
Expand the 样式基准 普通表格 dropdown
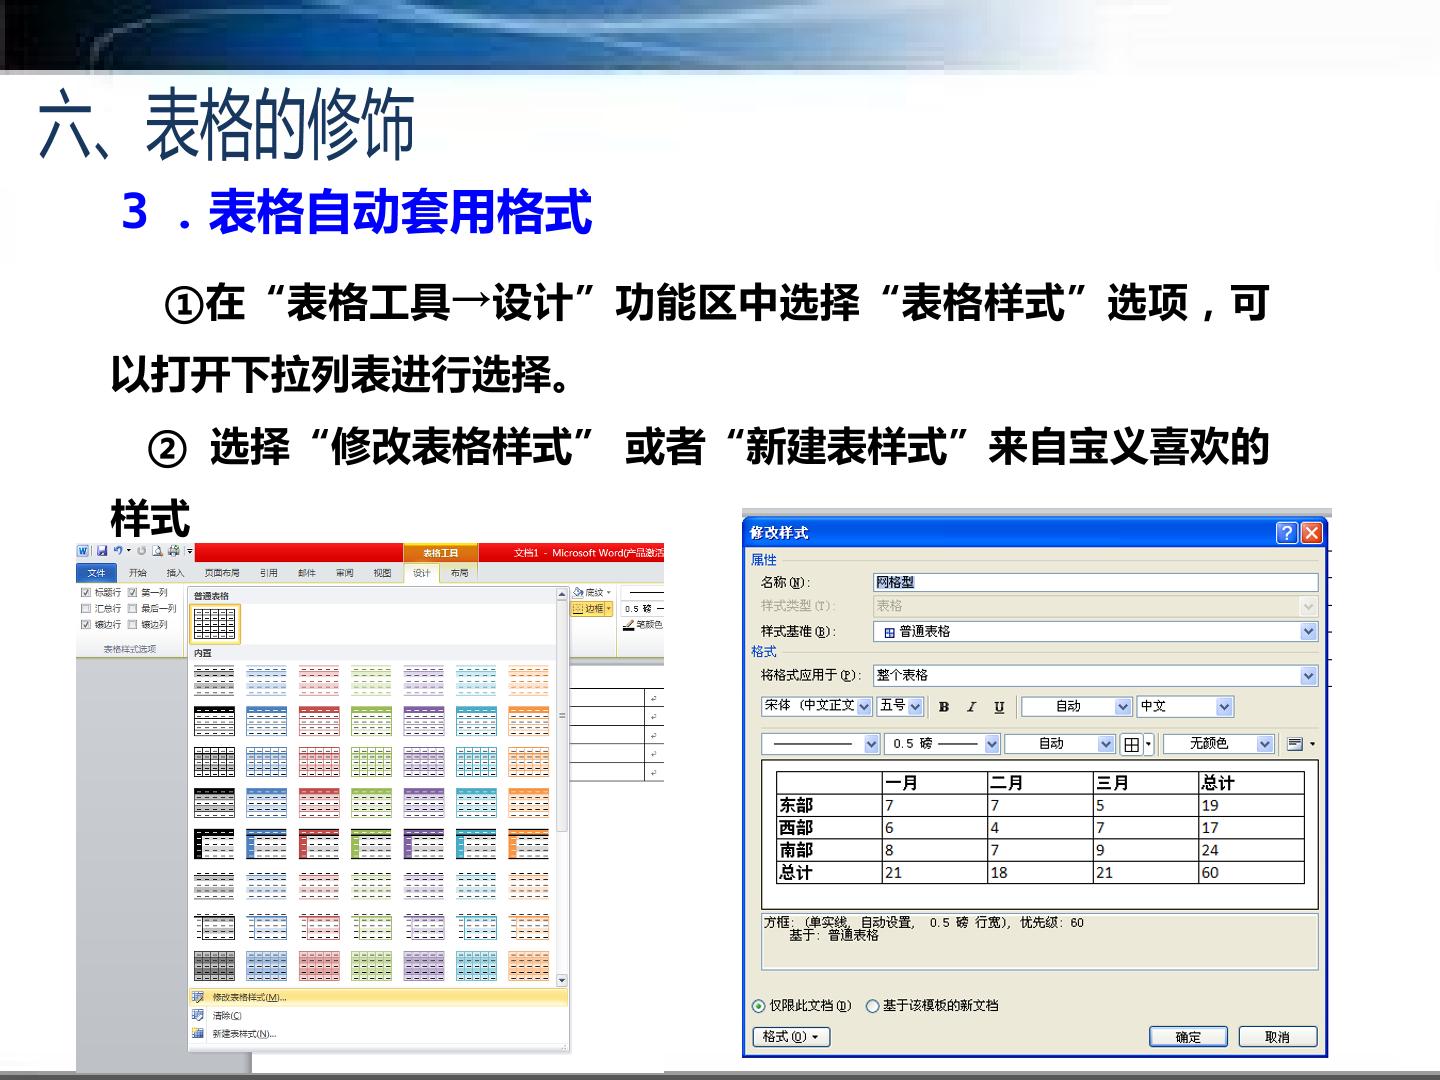click(x=1308, y=632)
